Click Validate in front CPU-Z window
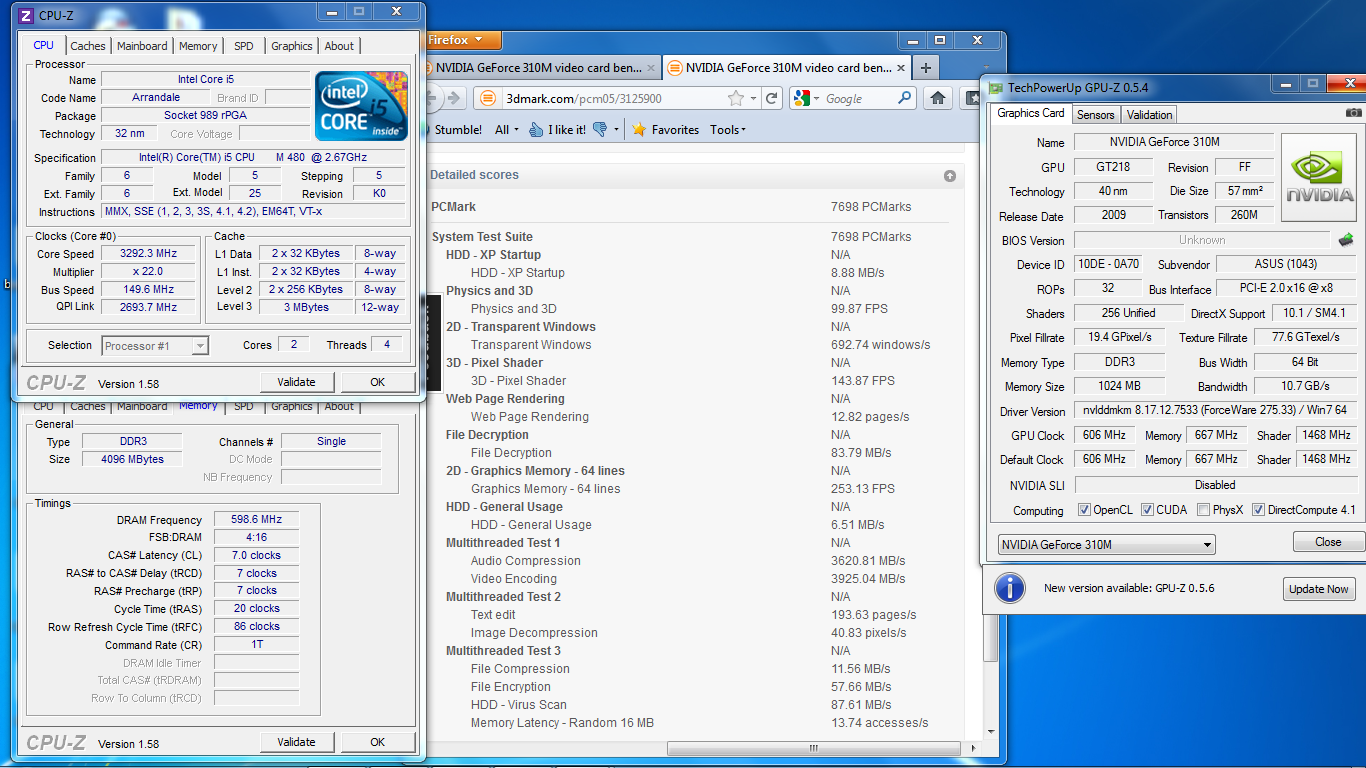The image size is (1366, 768). (x=296, y=382)
